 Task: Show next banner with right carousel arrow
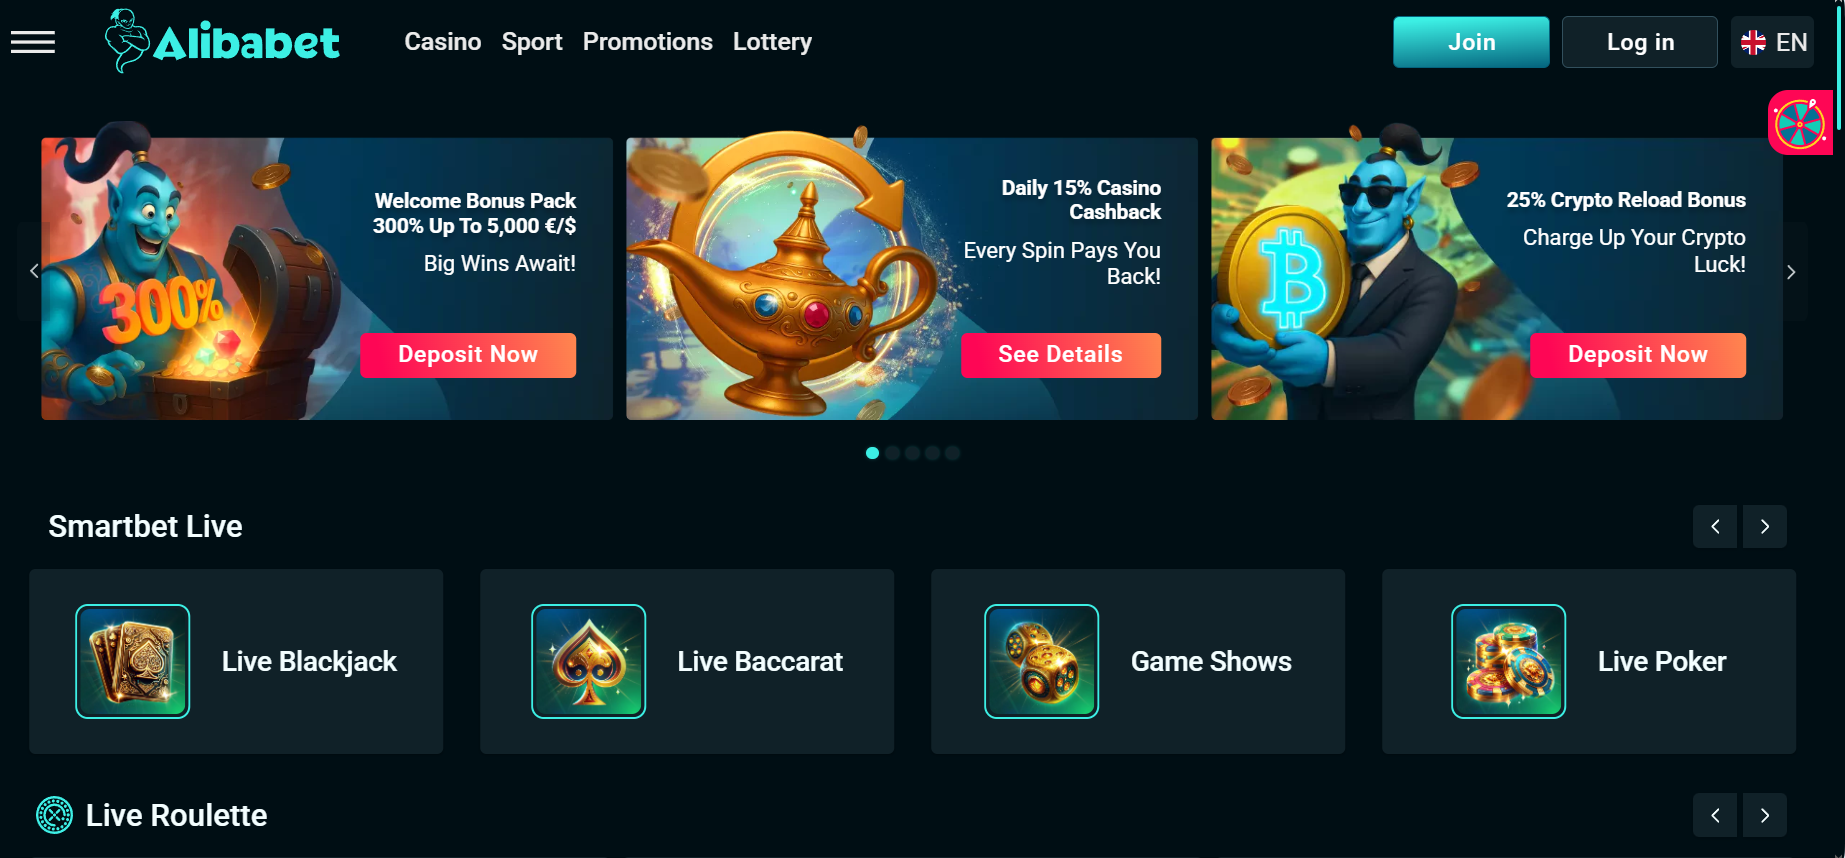click(x=1791, y=272)
